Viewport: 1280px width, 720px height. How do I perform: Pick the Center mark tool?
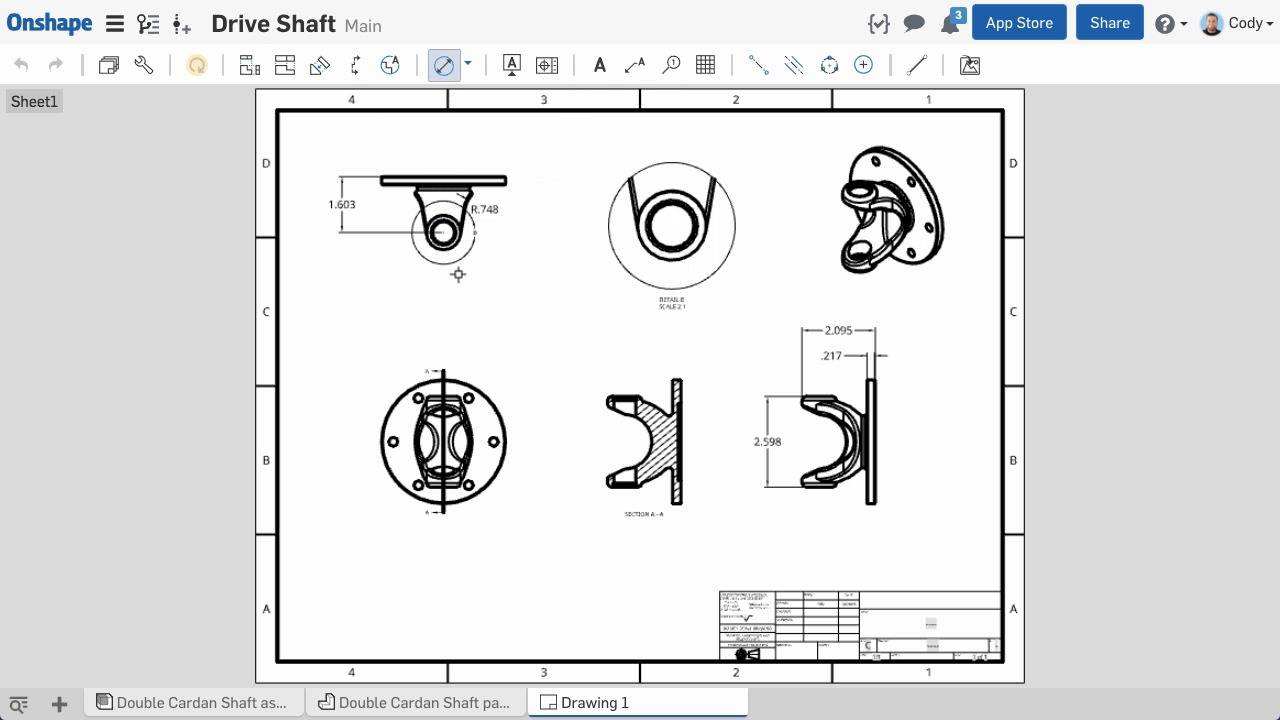click(x=862, y=64)
